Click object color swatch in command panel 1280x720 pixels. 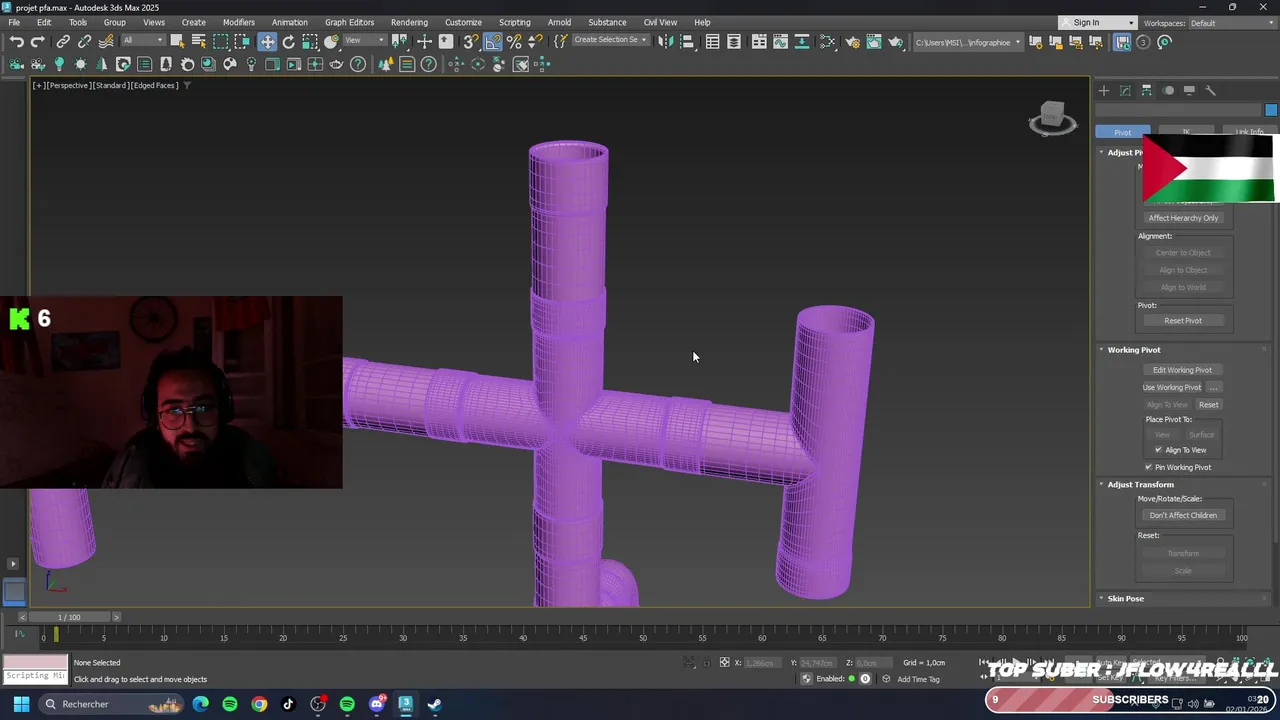[x=1271, y=110]
